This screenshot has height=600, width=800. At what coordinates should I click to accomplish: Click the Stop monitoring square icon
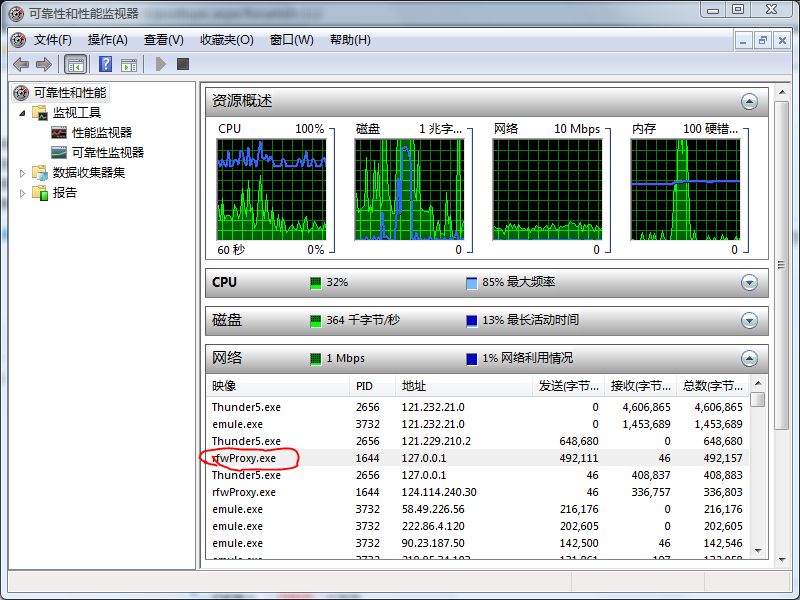[x=183, y=64]
